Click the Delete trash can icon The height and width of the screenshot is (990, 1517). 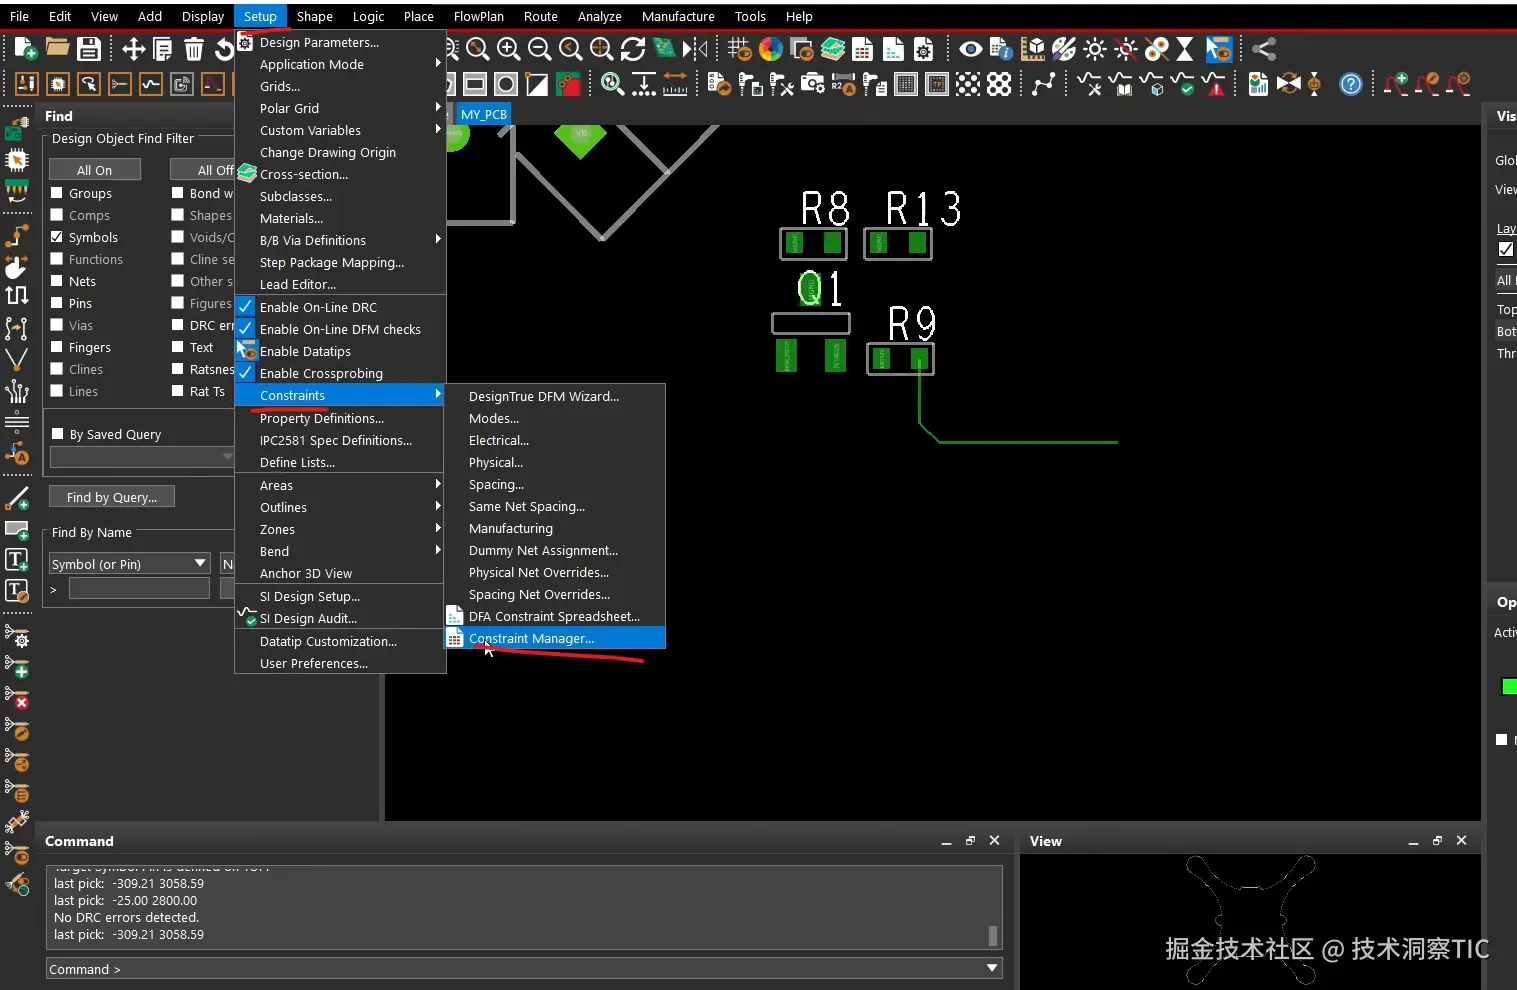[194, 49]
